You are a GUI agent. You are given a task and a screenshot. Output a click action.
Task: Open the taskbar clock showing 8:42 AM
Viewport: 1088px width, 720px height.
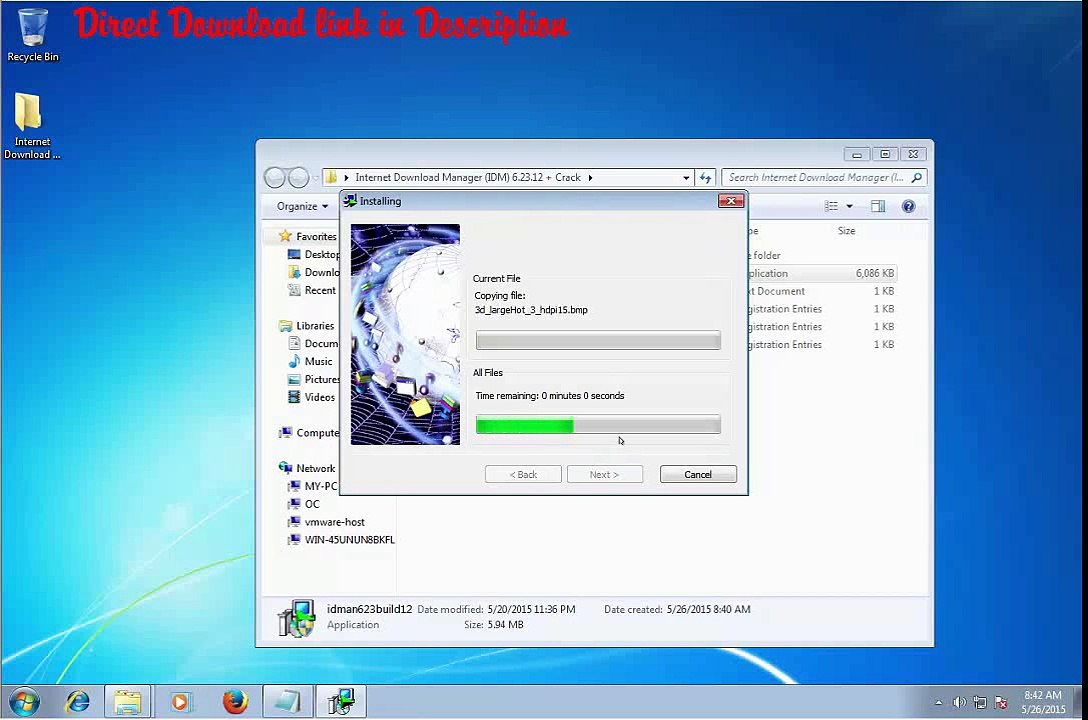click(x=1043, y=702)
